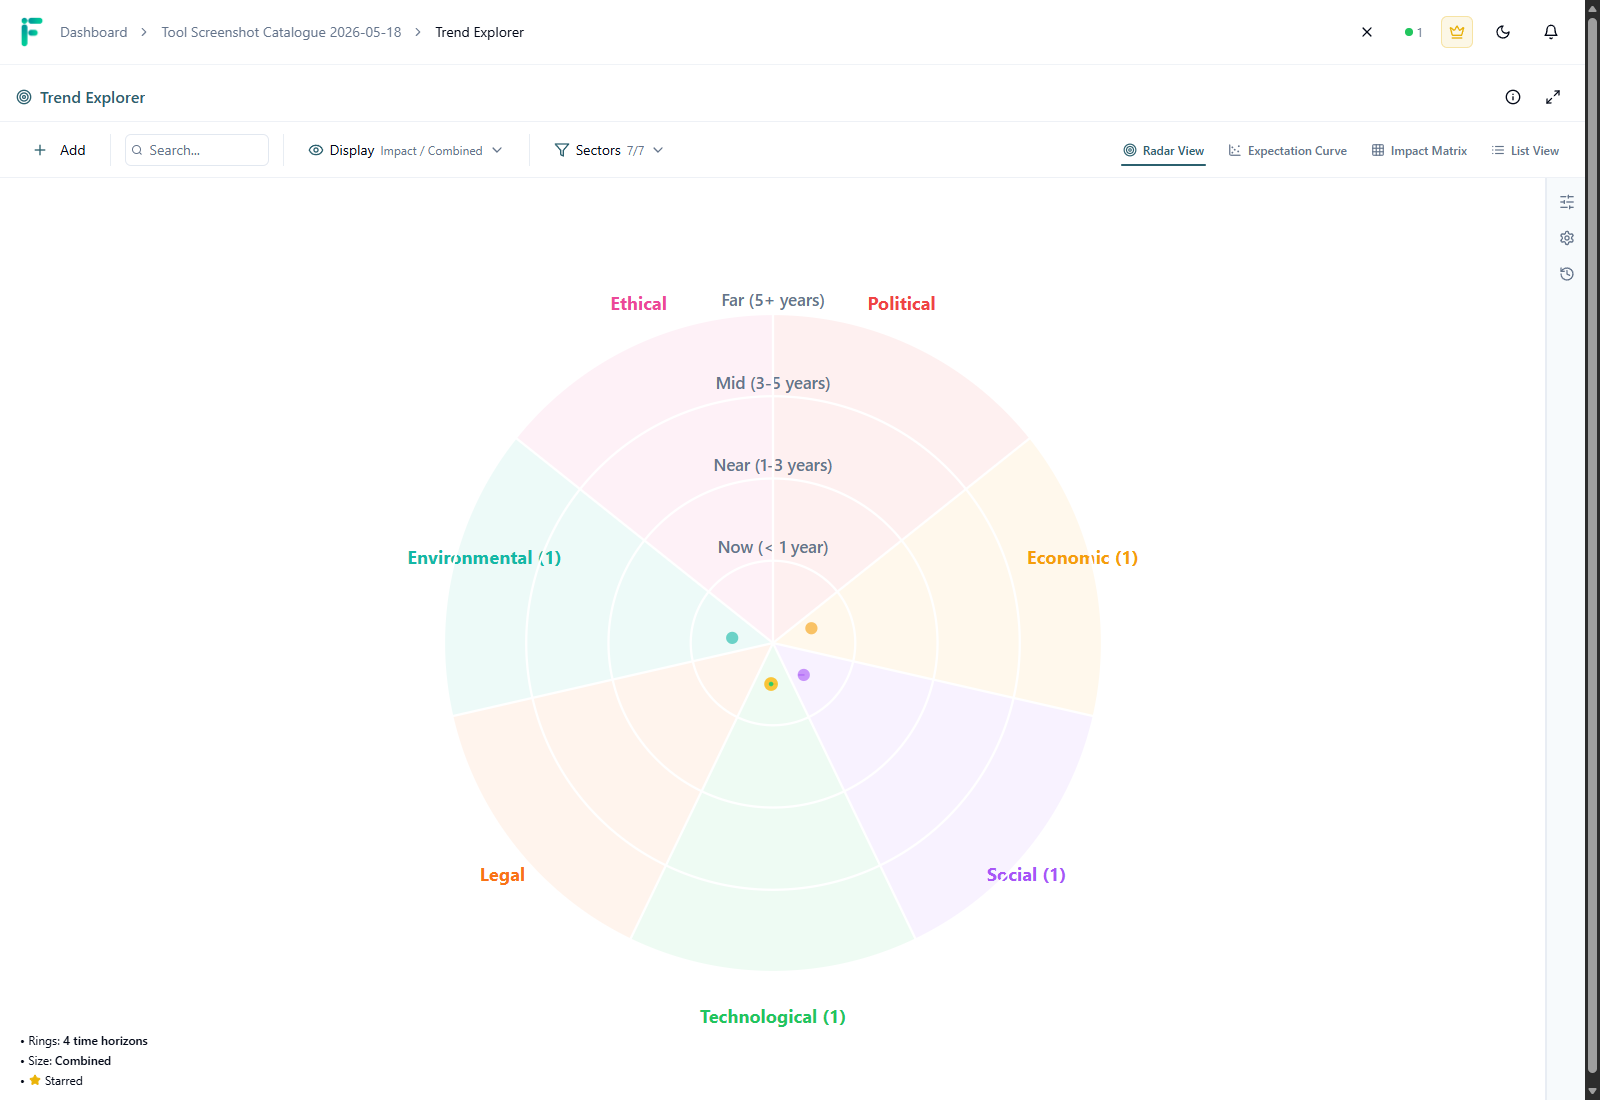Open the filter sliders panel icon
Screen dimensions: 1600x1100
[1567, 202]
